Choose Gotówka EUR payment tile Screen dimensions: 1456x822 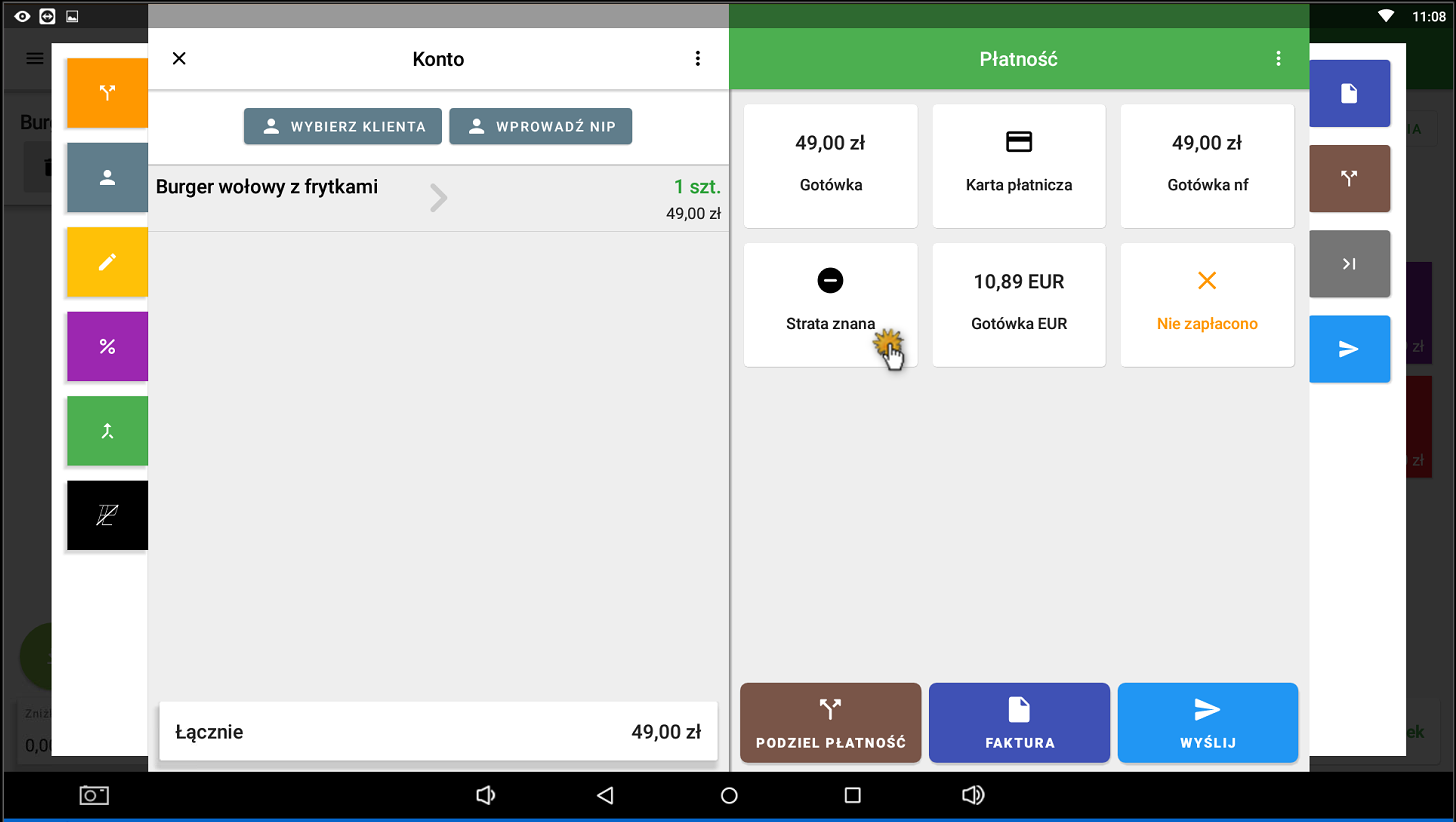pos(1018,304)
